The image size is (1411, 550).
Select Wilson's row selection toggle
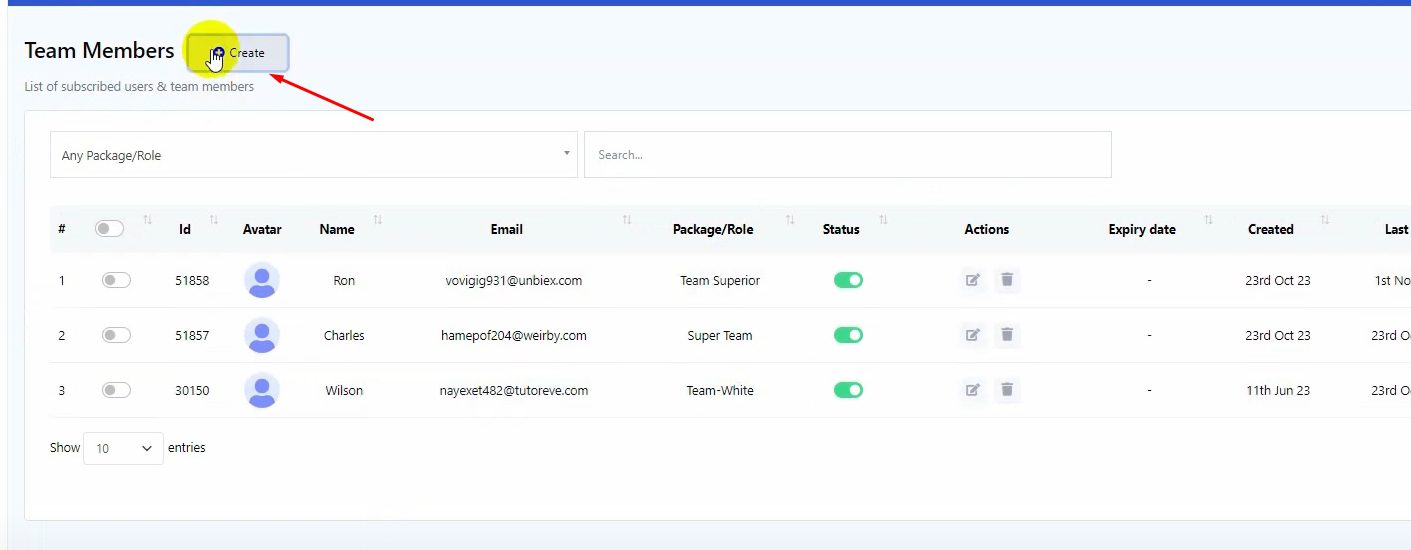coord(116,390)
